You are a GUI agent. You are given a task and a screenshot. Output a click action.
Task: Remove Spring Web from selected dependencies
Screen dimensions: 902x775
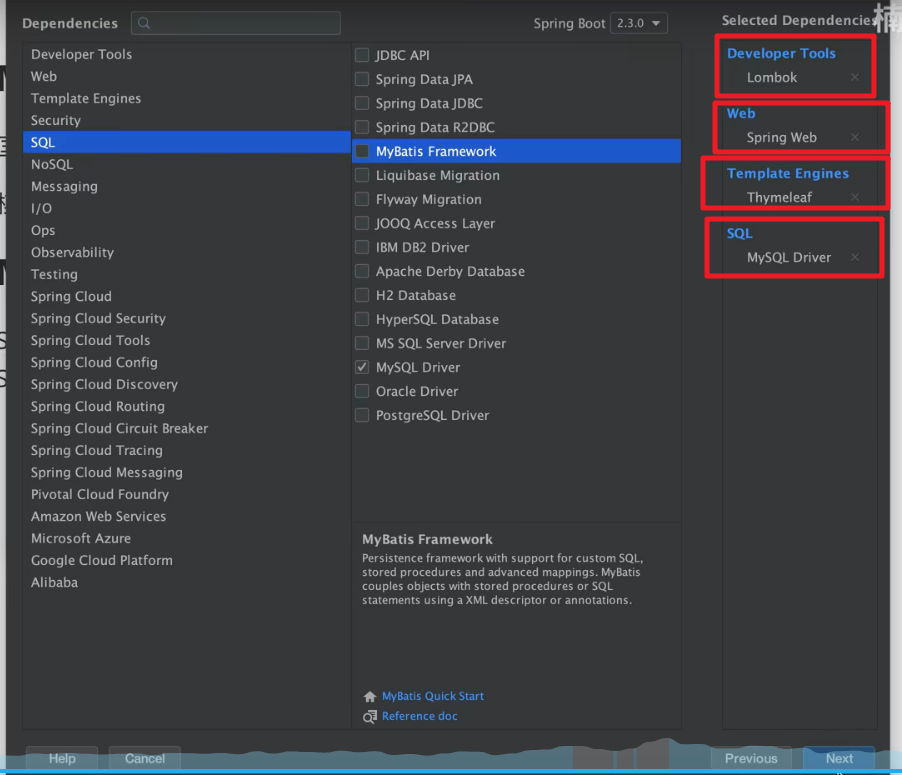click(855, 137)
